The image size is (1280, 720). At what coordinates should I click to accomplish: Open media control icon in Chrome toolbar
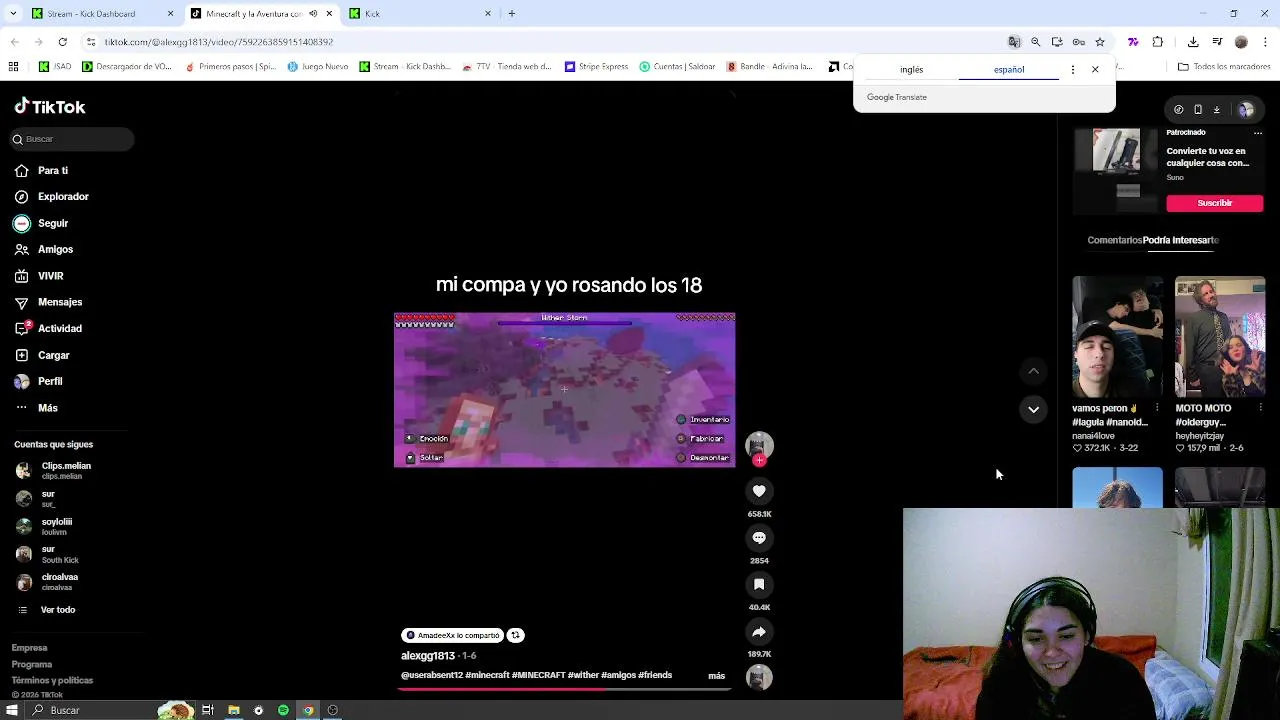pos(1217,42)
